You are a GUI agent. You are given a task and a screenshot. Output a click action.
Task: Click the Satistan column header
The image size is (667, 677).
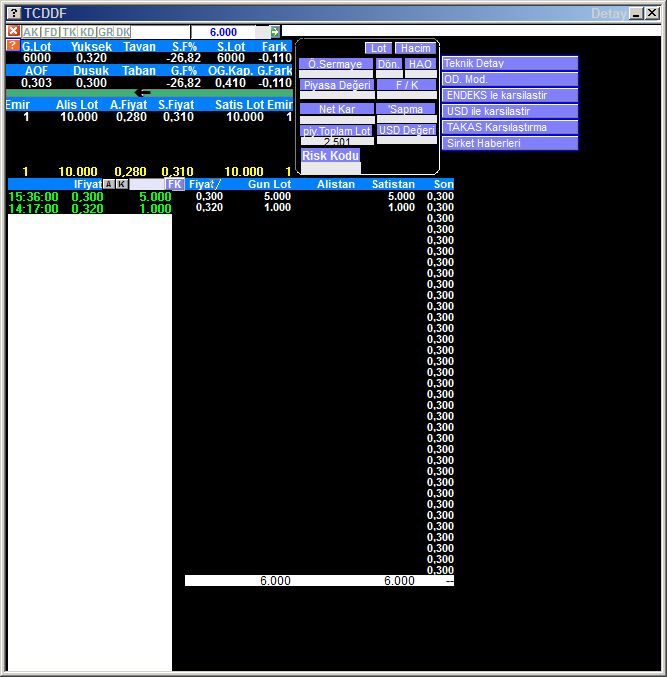tap(393, 184)
